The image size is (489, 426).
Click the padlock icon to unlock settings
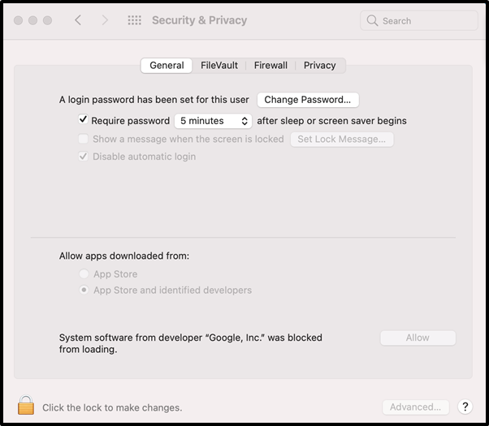click(26, 405)
